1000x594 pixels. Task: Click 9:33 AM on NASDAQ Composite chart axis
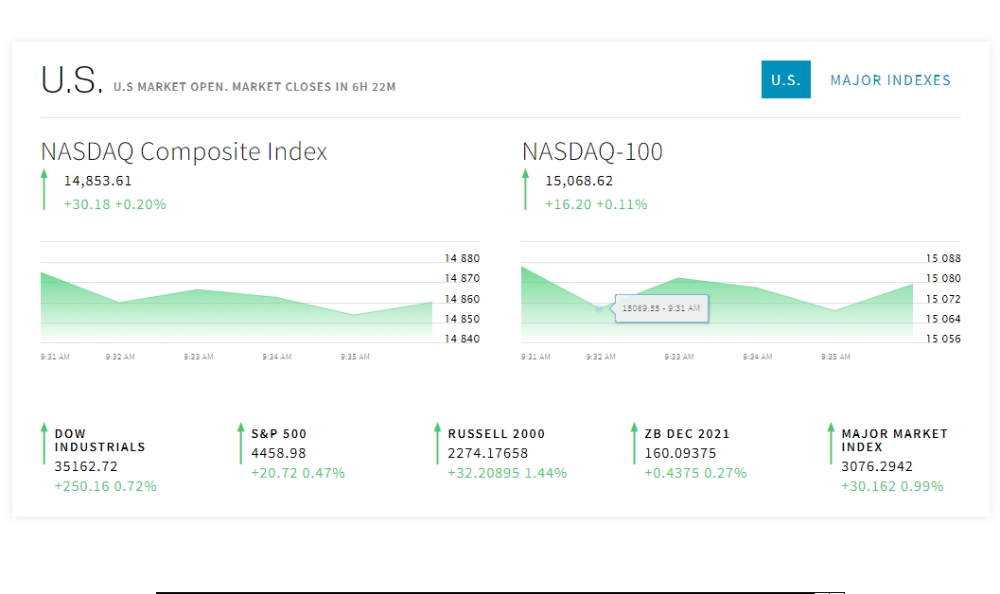pos(198,357)
